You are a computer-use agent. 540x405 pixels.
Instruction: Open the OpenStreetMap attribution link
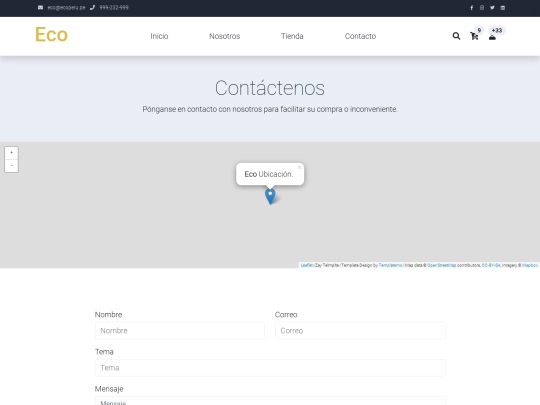click(441, 265)
